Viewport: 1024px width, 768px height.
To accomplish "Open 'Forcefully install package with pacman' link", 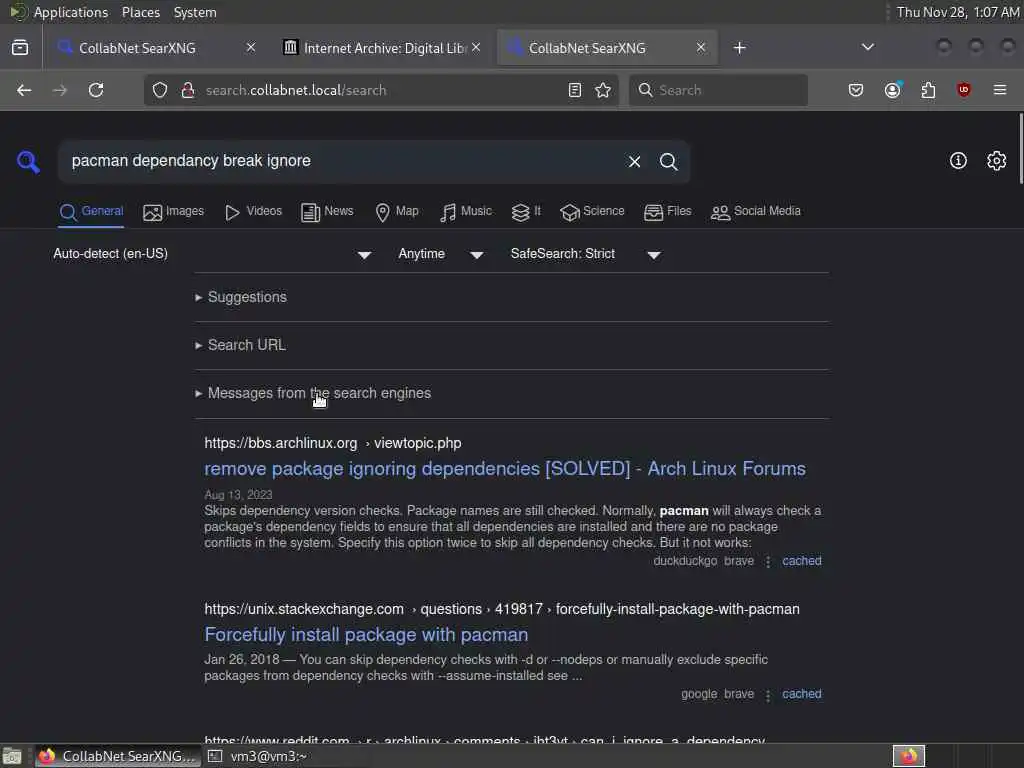I will [366, 635].
